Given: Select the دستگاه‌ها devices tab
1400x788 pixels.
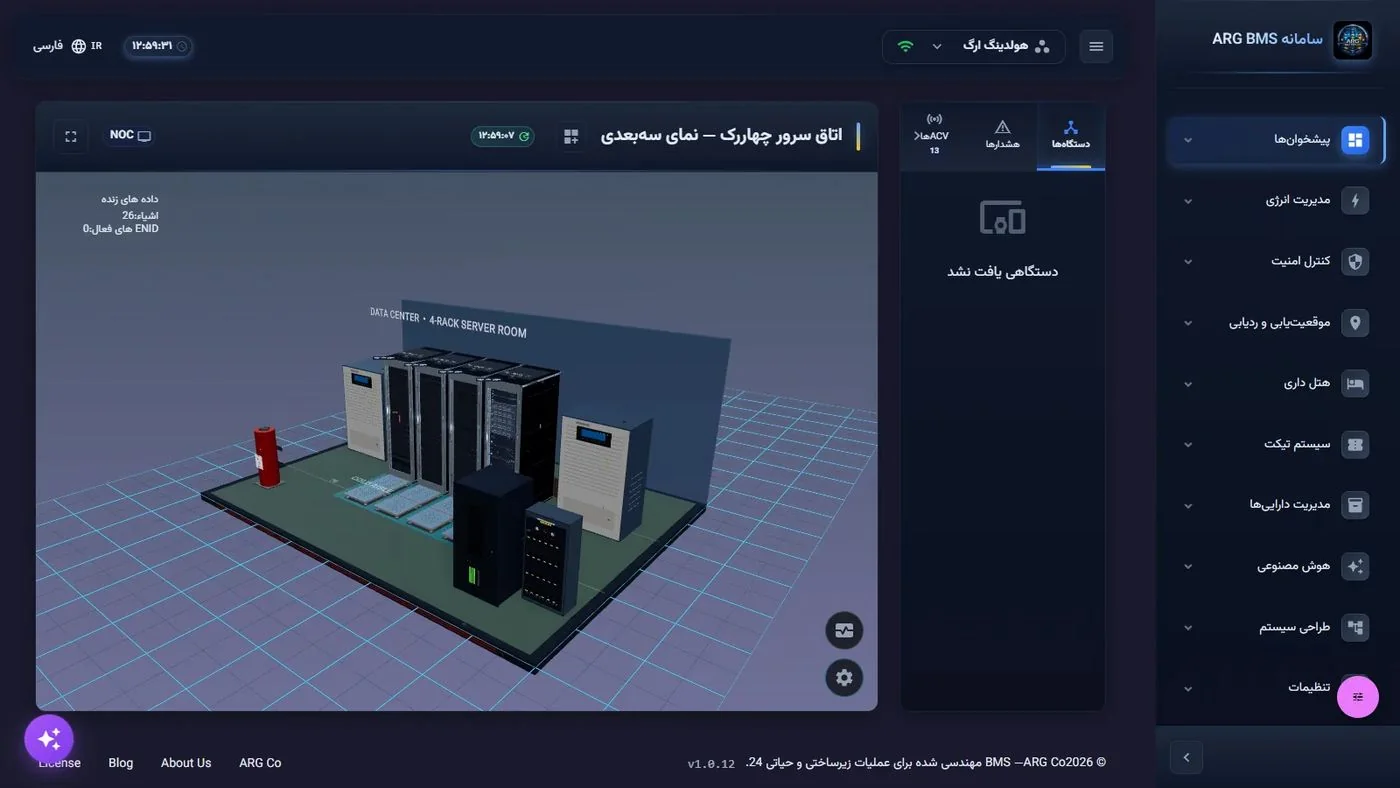Looking at the screenshot, I should point(1070,135).
